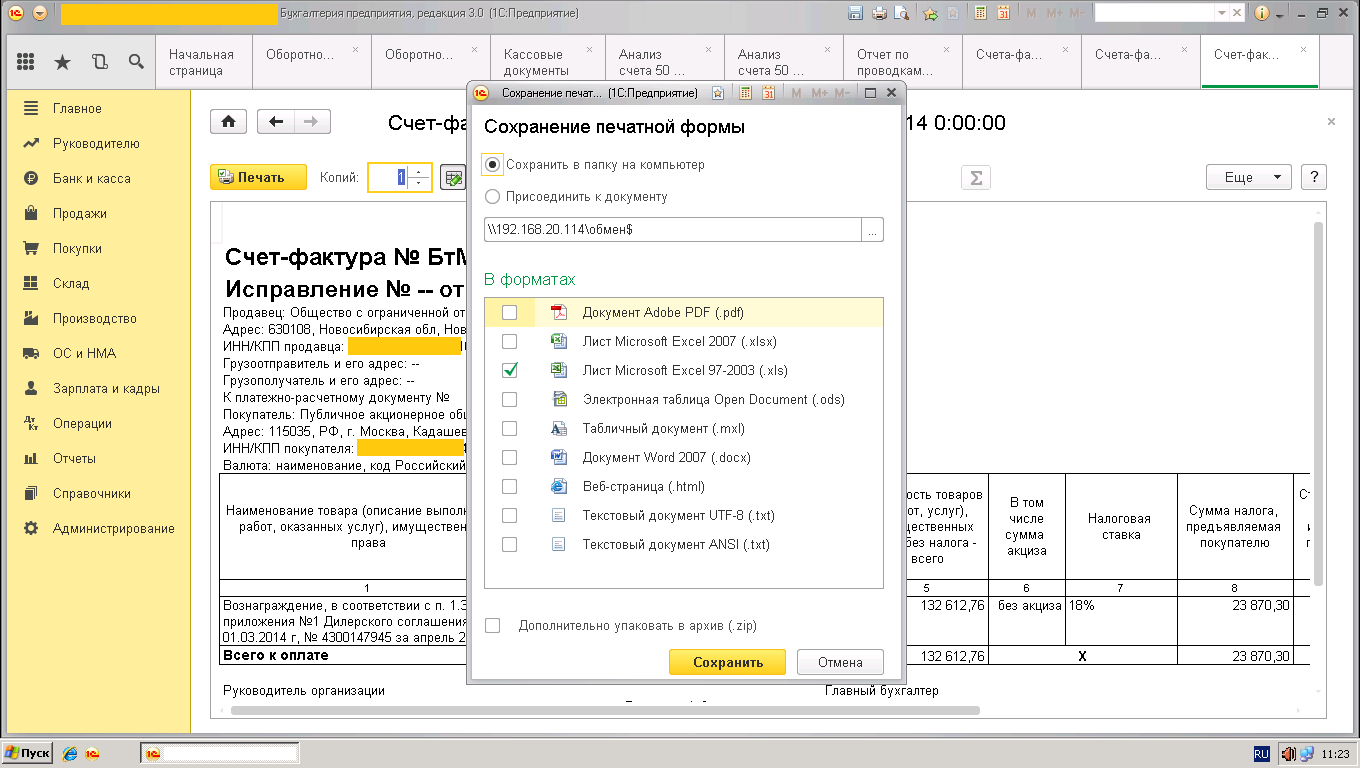
Task: Check the Веб-страница (.html) format
Action: point(509,486)
